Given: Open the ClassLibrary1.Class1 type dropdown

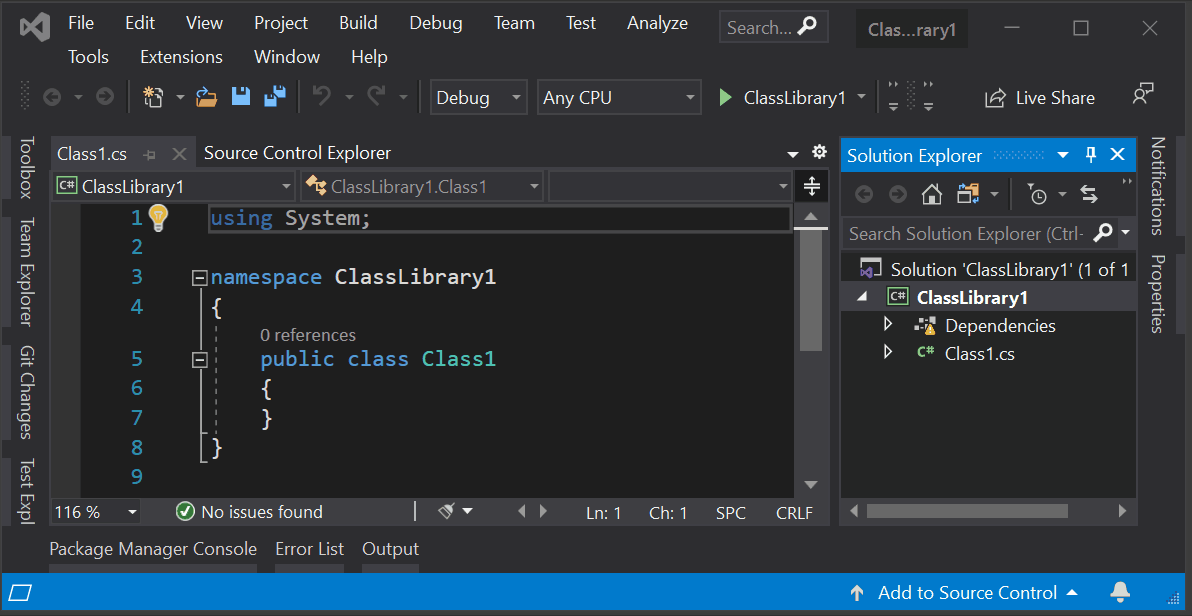Looking at the screenshot, I should point(422,186).
